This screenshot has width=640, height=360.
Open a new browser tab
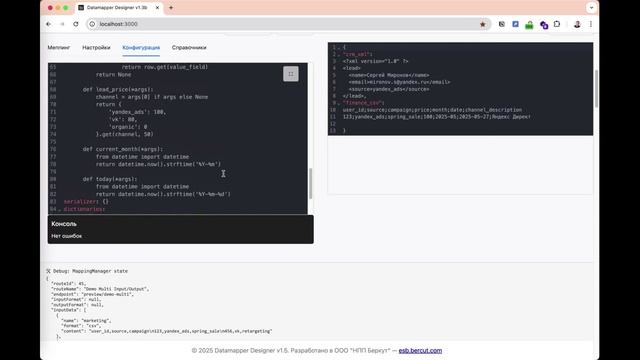click(x=171, y=8)
